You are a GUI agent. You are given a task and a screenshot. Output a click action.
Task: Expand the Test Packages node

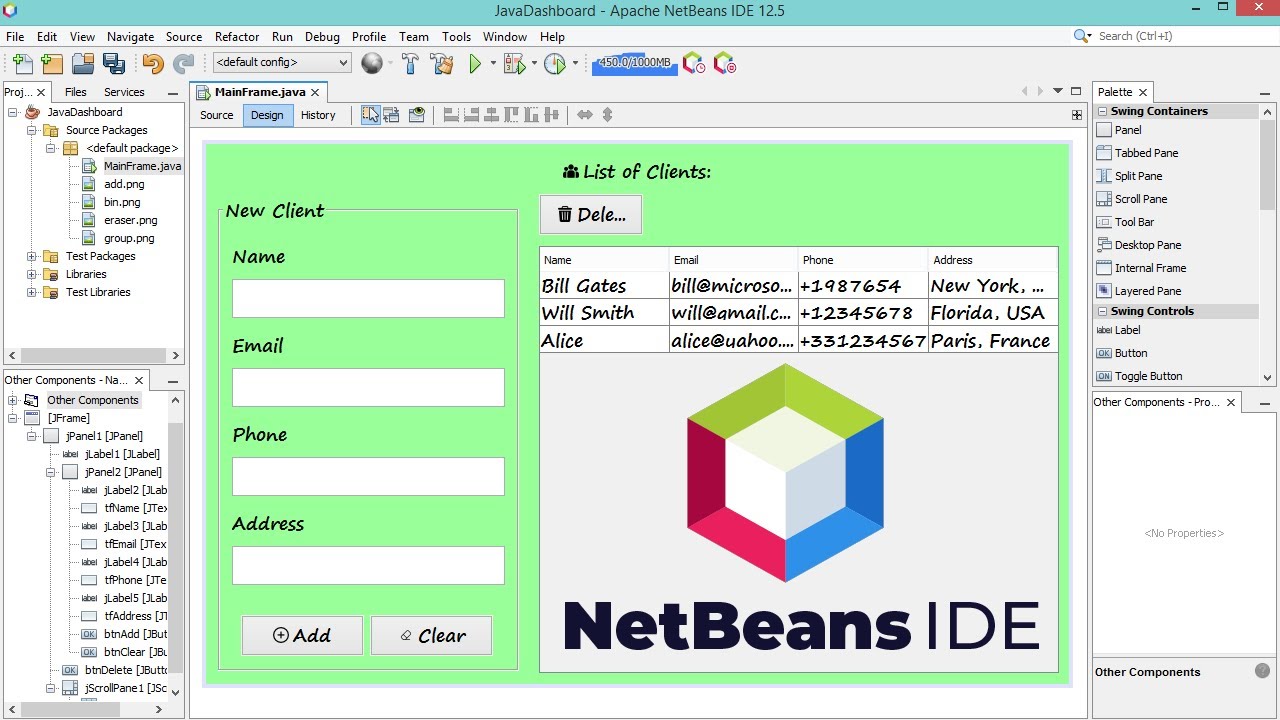tap(31, 256)
